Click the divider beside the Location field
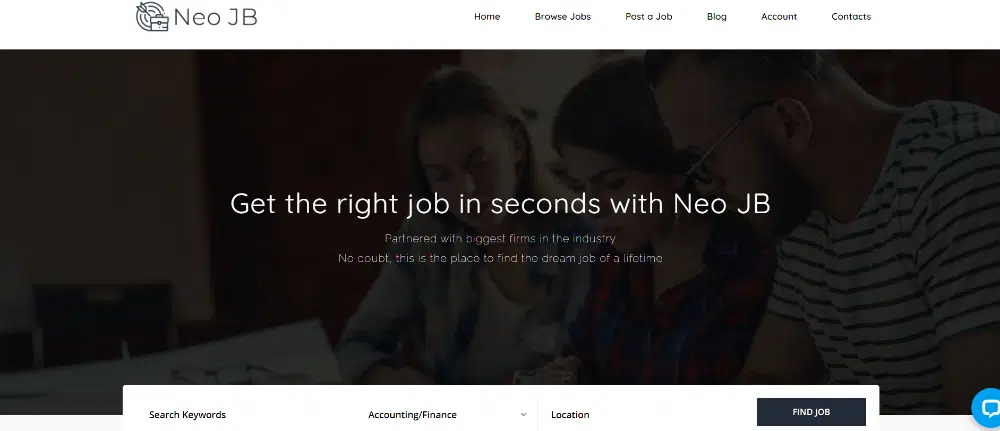 point(538,414)
